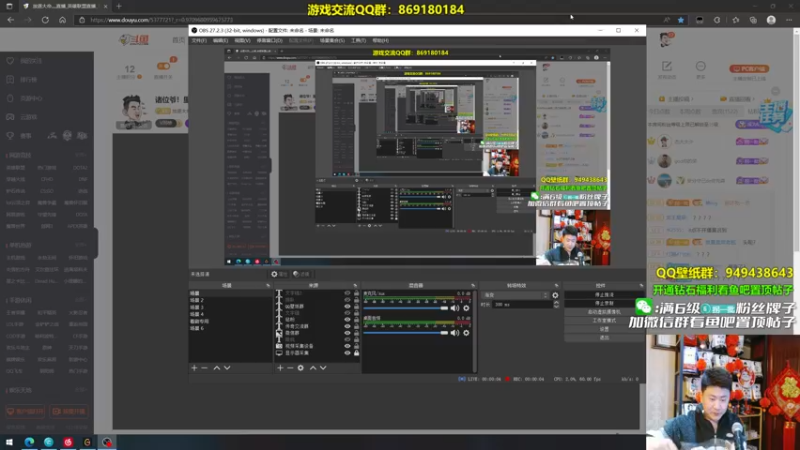Open OBS from the Windows taskbar

point(107,442)
